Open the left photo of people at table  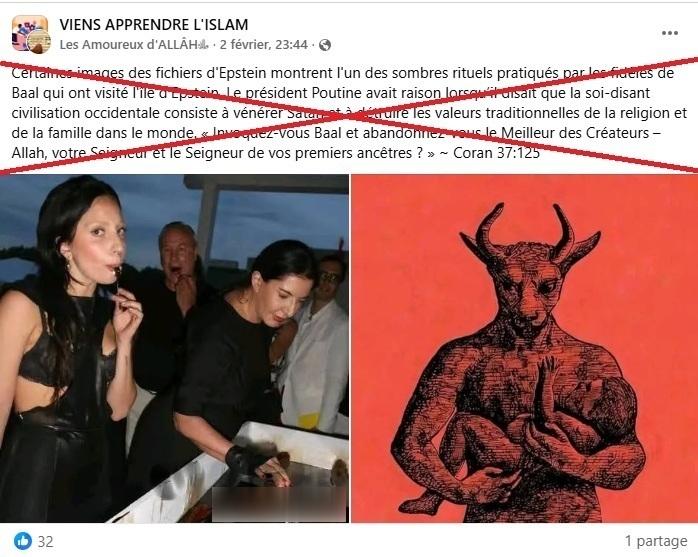coord(174,348)
